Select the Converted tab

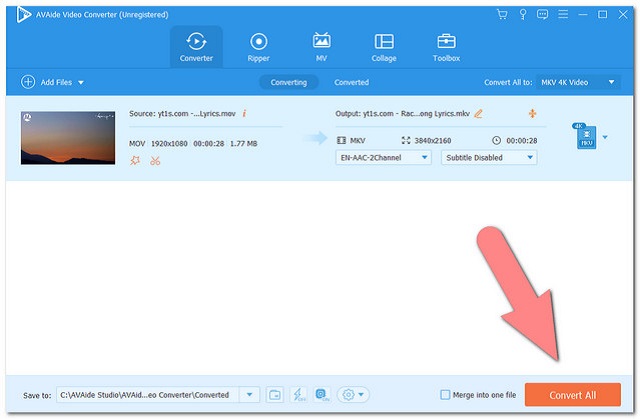point(351,82)
